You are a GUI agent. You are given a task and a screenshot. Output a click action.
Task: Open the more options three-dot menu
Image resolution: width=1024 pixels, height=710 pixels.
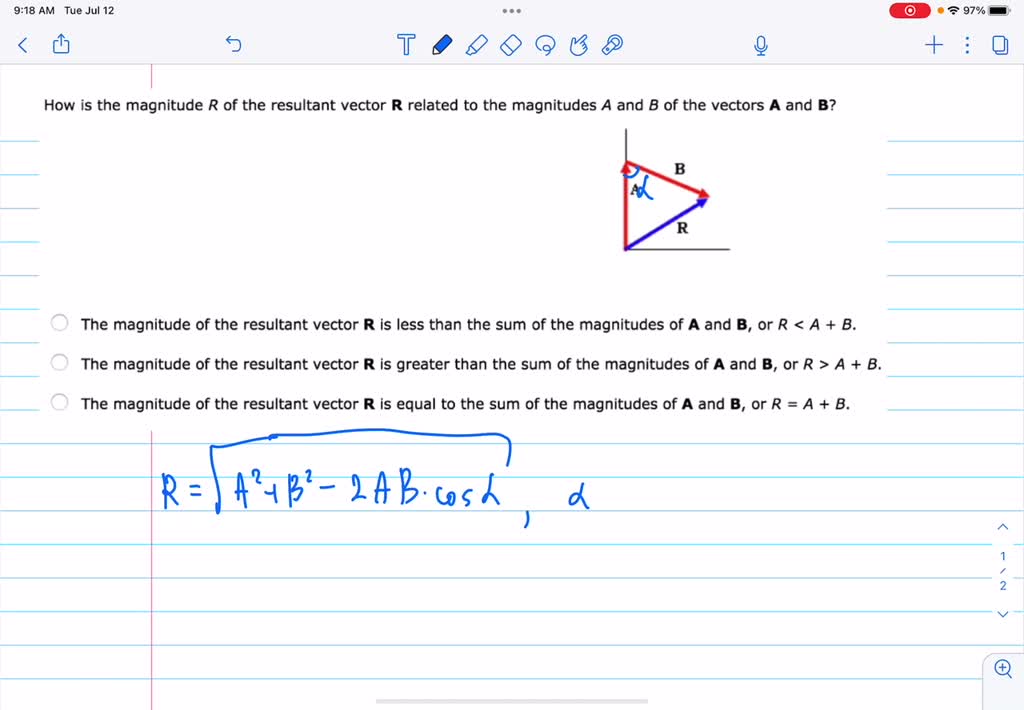pyautogui.click(x=966, y=44)
